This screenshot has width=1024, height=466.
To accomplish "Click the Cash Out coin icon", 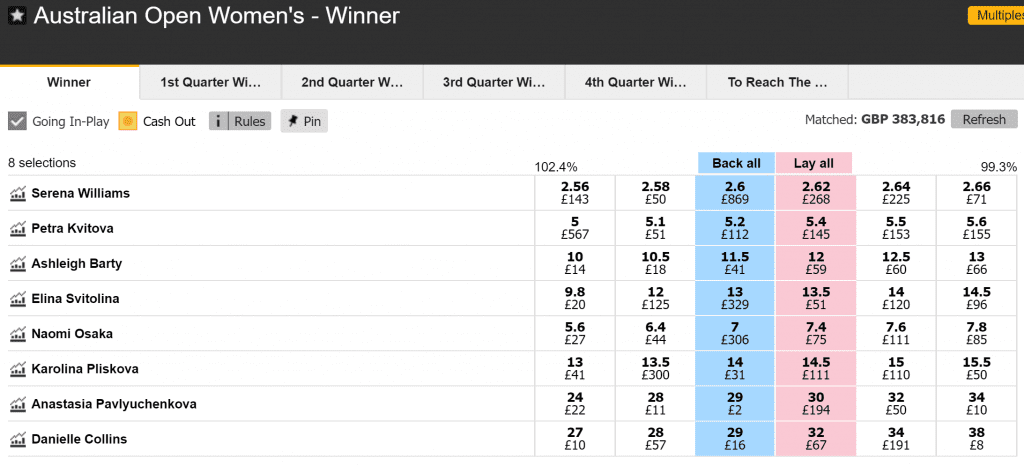I will [128, 121].
